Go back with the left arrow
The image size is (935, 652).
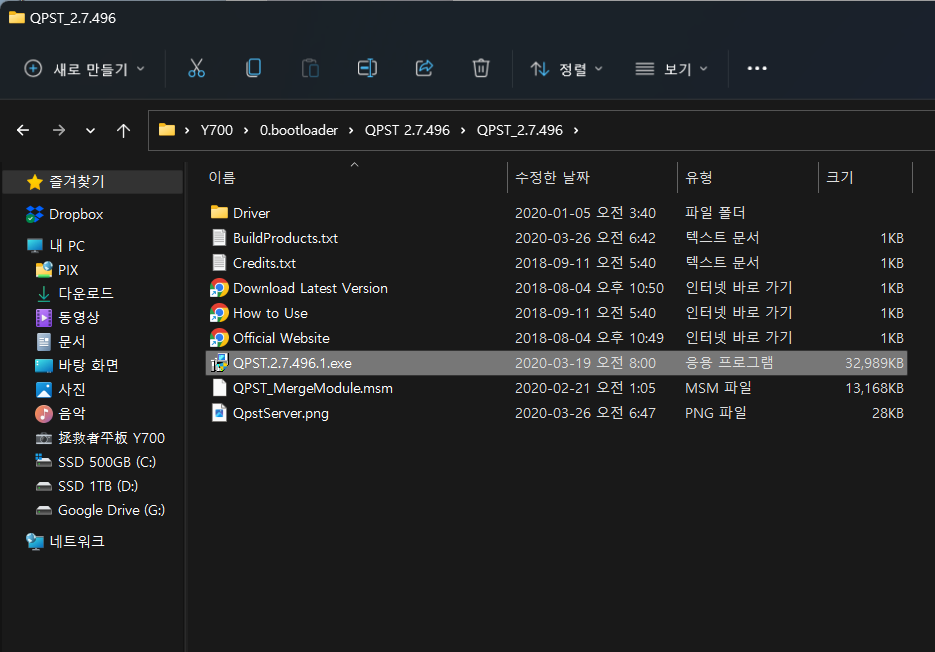pyautogui.click(x=23, y=130)
